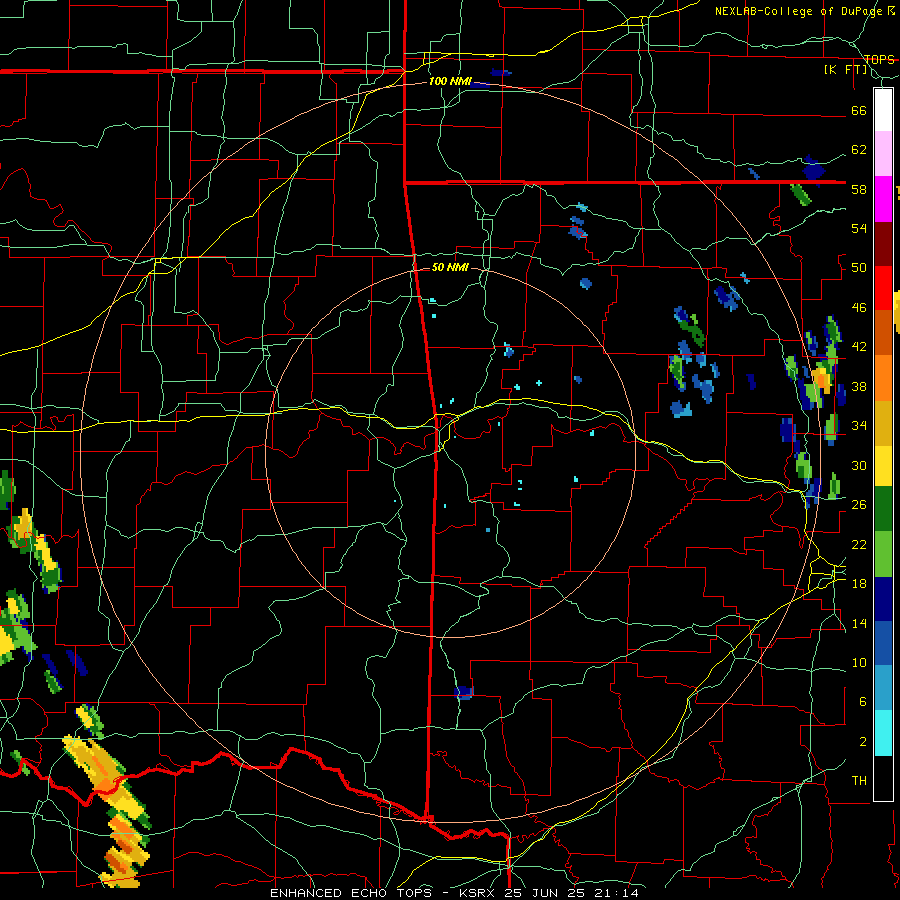Click the navy diamond echo in upper right
Viewport: 900px width, 900px height.
click(813, 168)
